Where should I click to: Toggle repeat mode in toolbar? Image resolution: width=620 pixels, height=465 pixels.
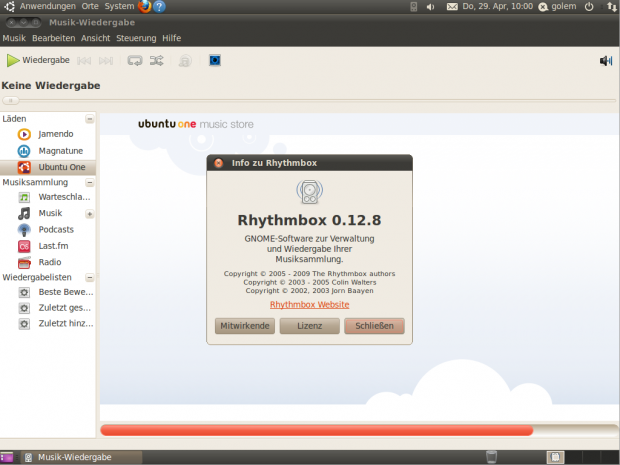click(x=135, y=60)
